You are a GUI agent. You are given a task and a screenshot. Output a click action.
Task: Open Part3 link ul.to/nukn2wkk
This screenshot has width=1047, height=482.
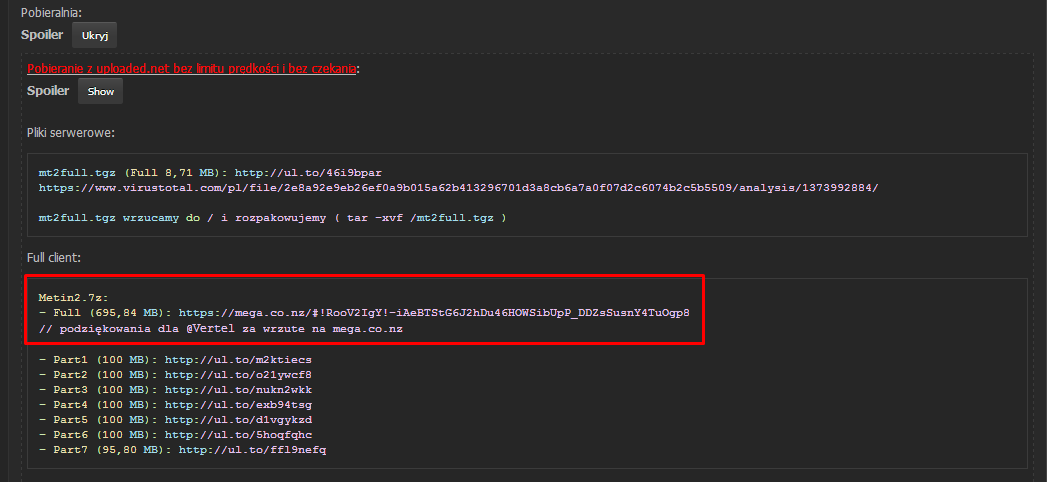pos(238,390)
